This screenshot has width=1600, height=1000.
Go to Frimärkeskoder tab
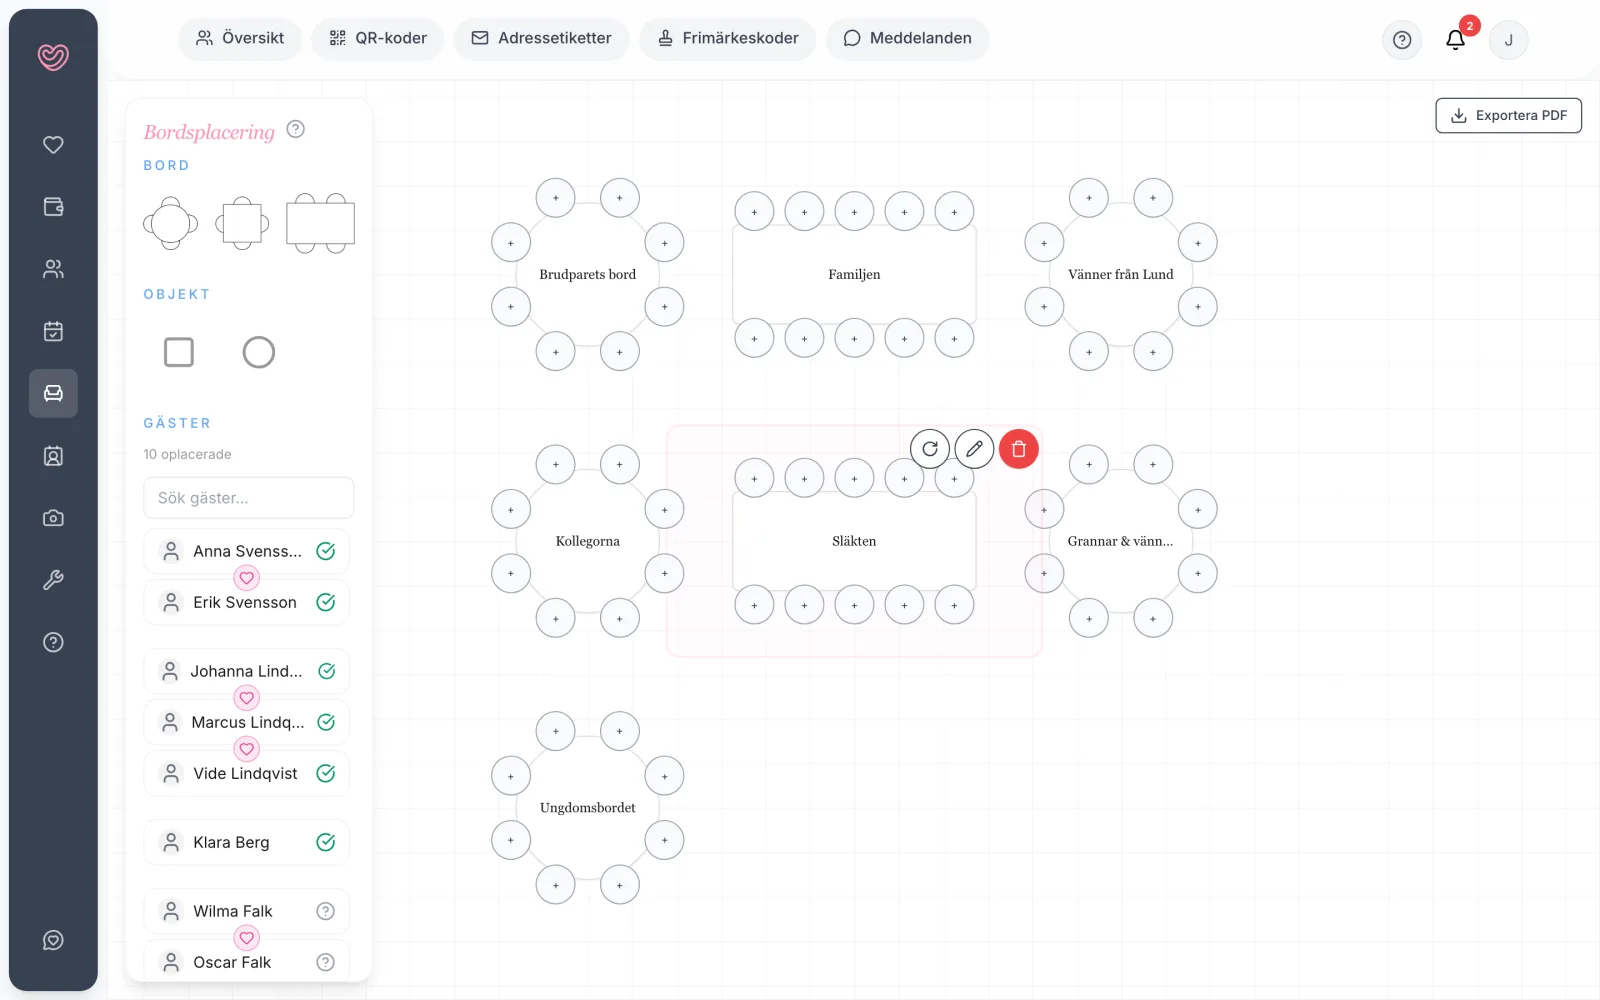[x=728, y=38]
